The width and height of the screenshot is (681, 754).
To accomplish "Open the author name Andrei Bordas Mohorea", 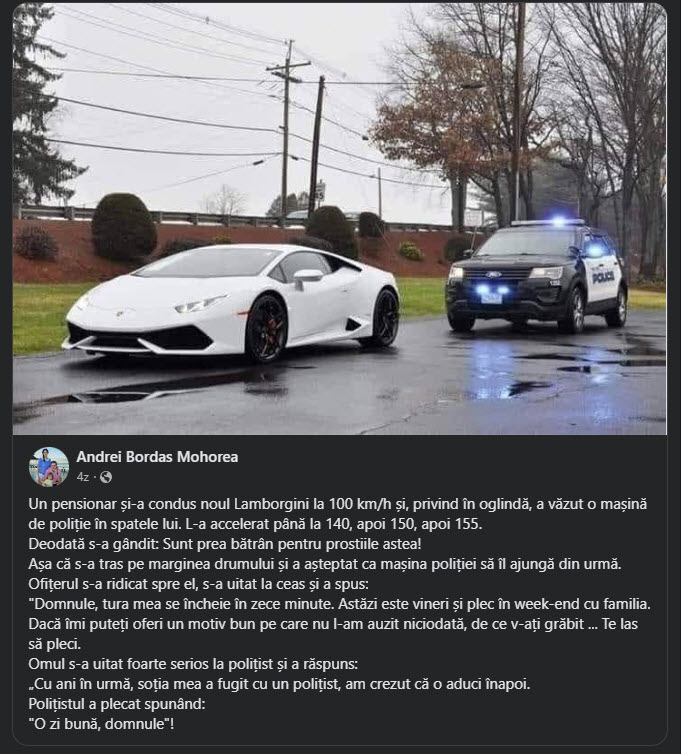I will click(157, 457).
